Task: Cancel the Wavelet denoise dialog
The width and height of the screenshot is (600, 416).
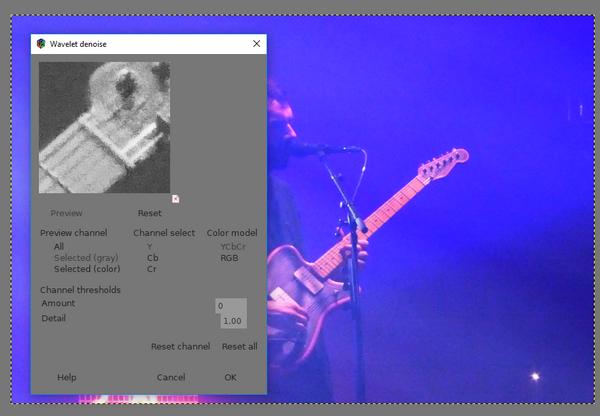Action: pos(171,377)
